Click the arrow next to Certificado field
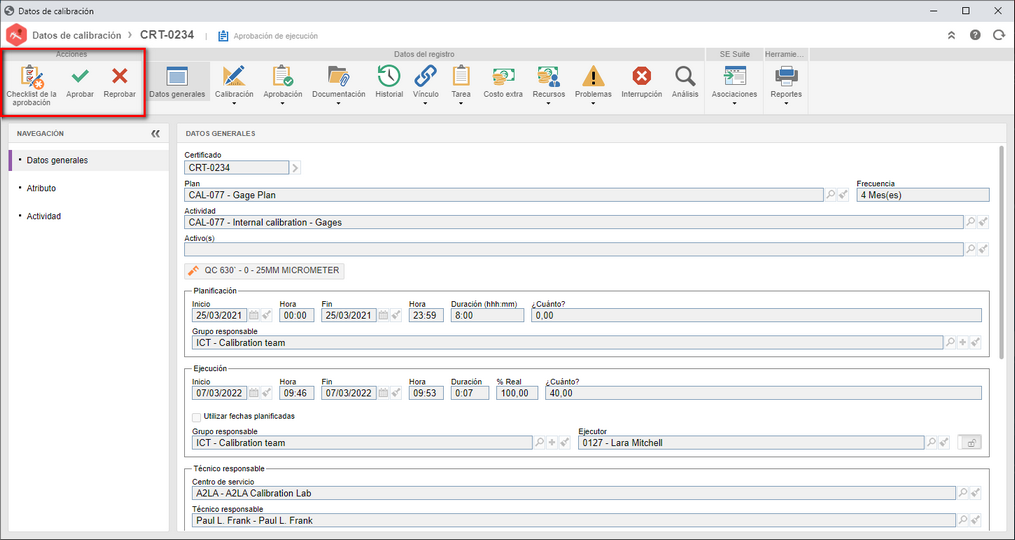This screenshot has width=1015, height=540. (x=295, y=168)
